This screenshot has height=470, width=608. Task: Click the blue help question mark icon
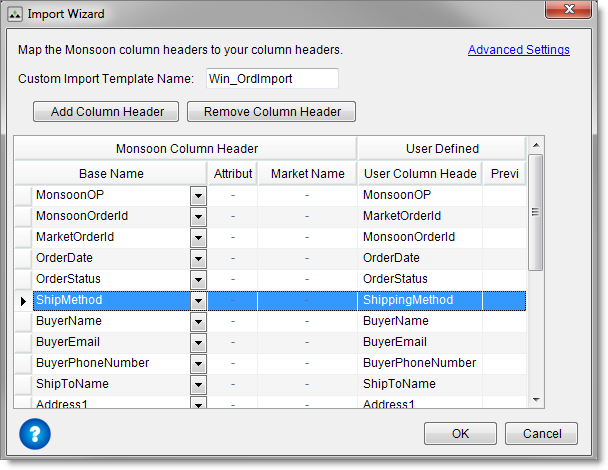[x=35, y=435]
